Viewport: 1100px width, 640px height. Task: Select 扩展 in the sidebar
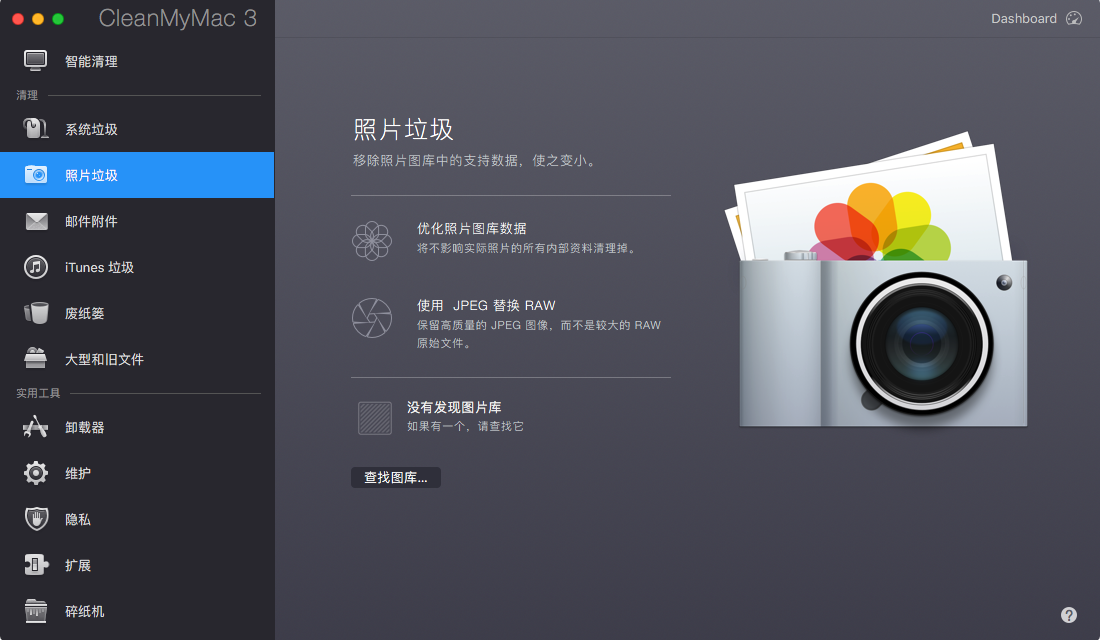137,565
